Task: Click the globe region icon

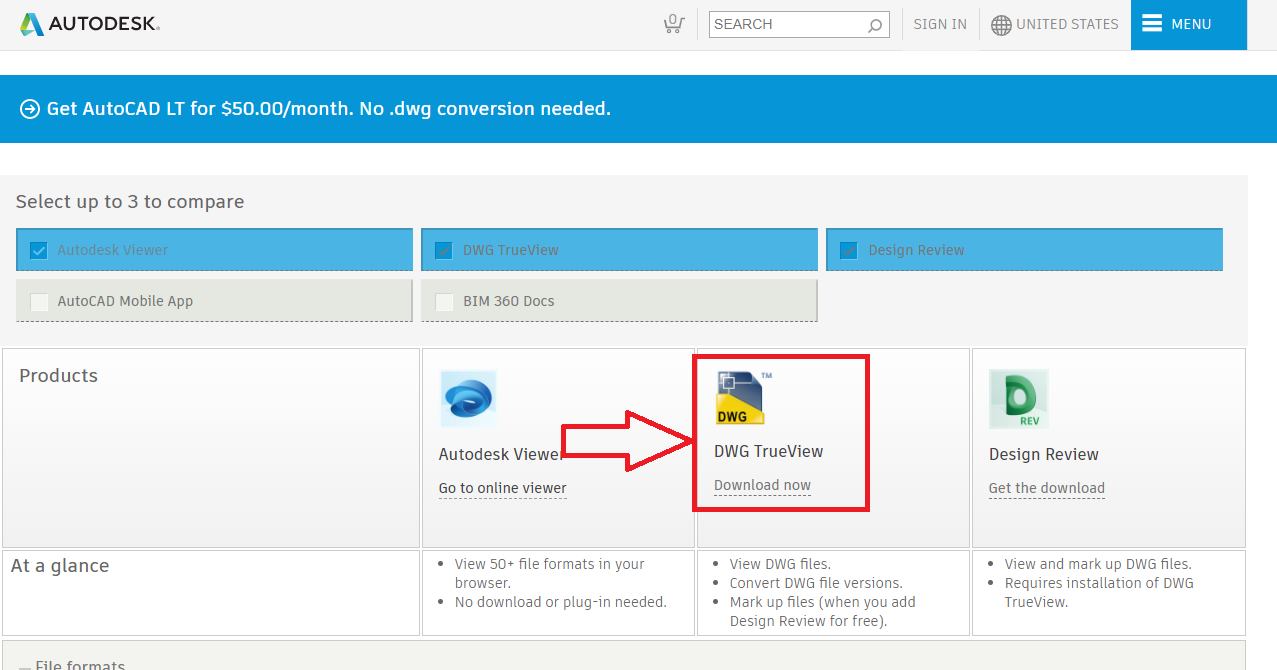Action: [x=1001, y=25]
